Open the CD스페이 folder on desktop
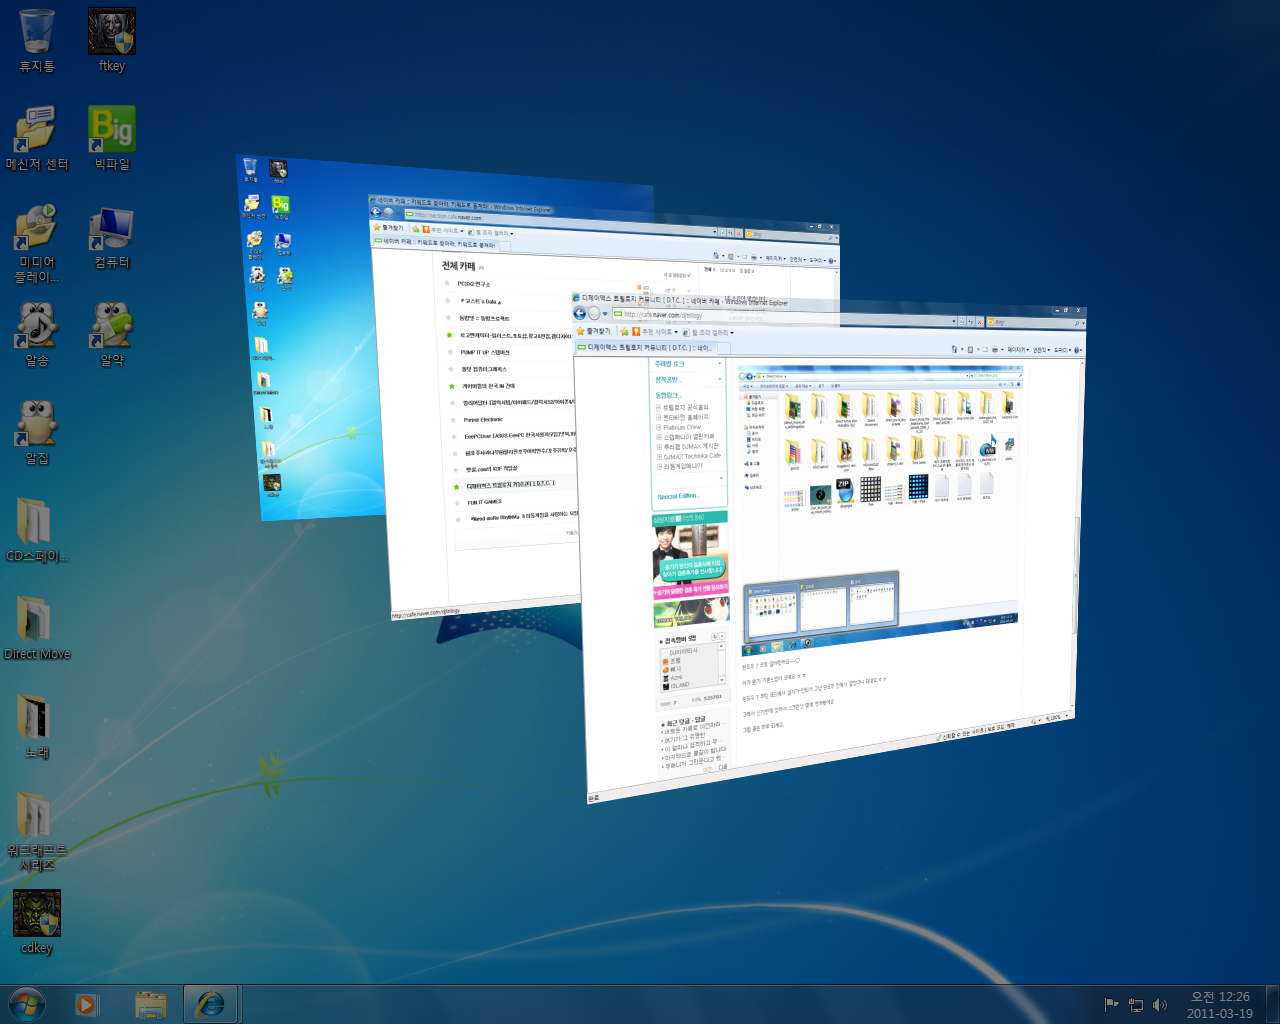This screenshot has height=1024, width=1280. 37,532
